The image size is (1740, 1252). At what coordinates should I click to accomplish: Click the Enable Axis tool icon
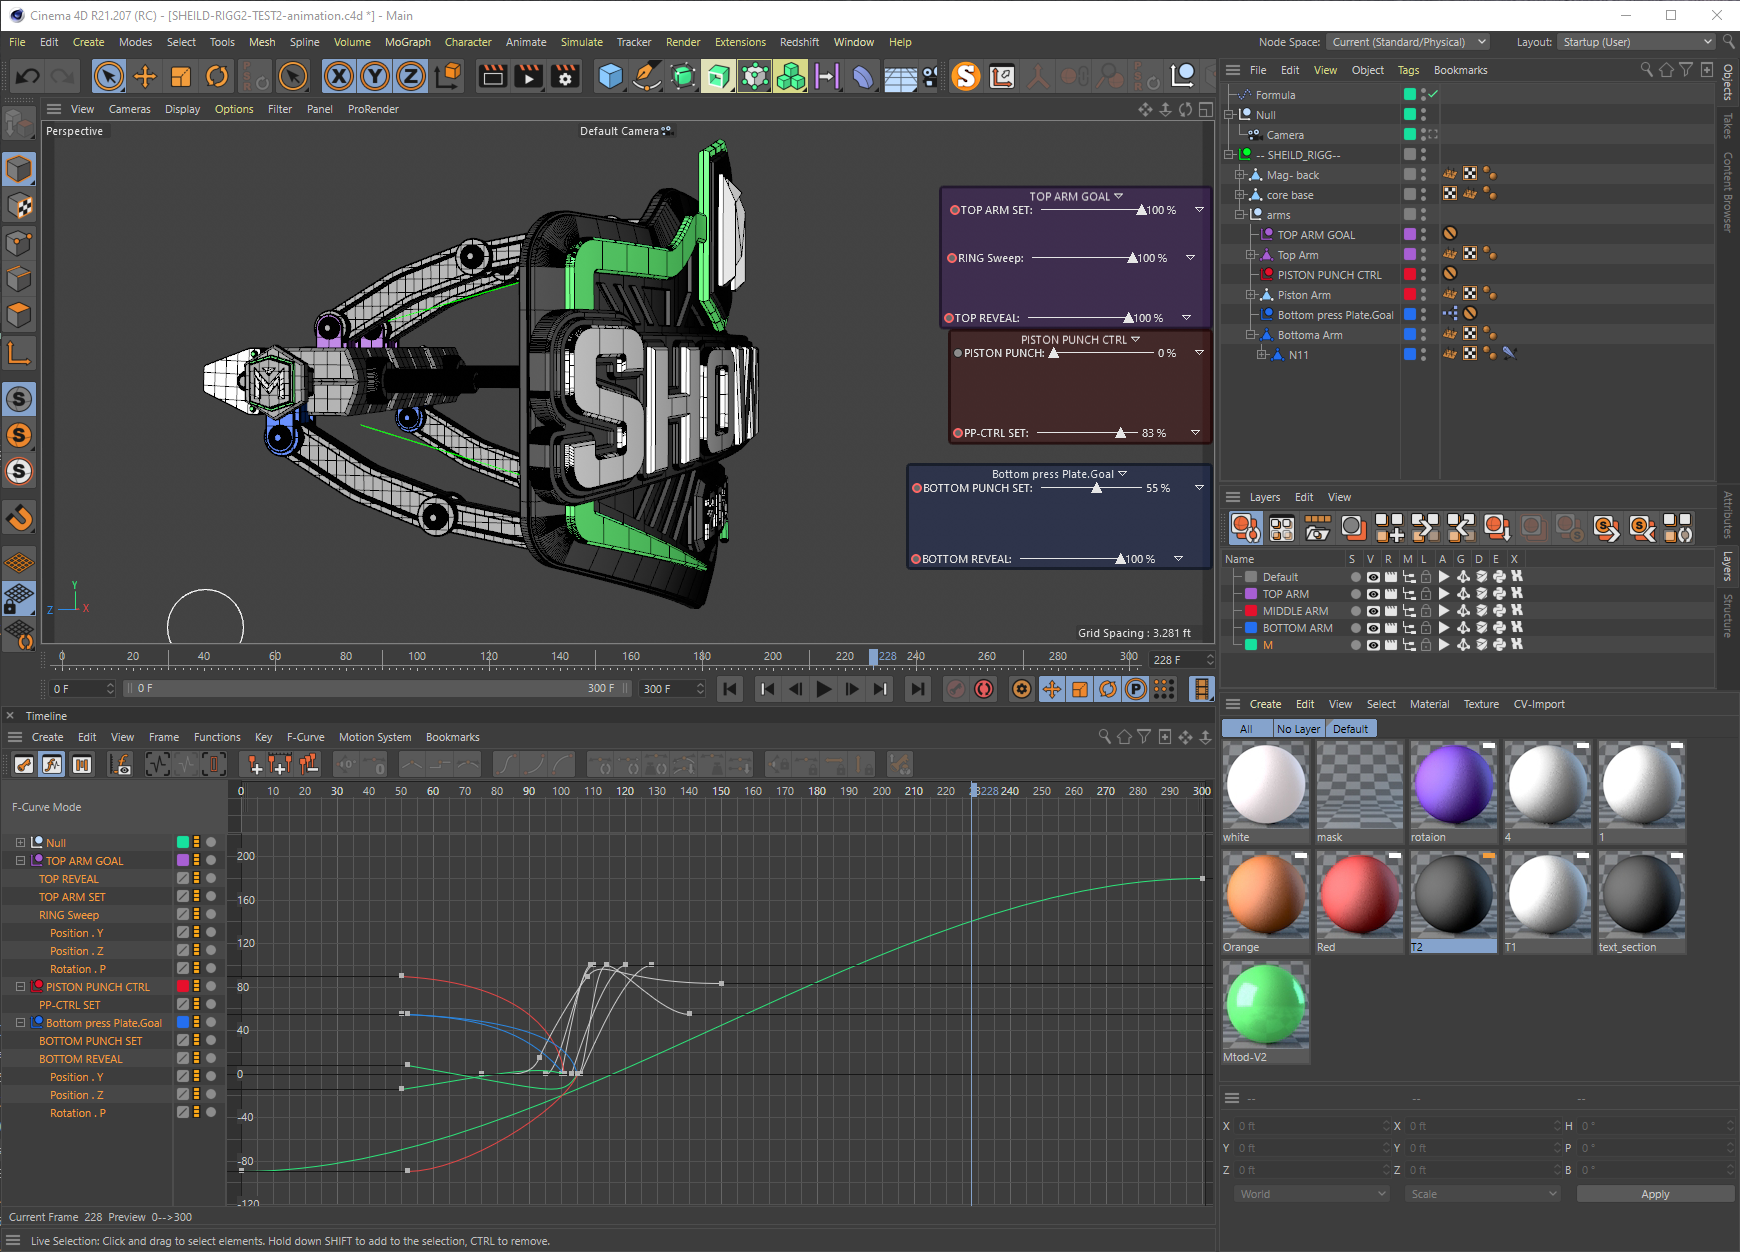coord(19,352)
